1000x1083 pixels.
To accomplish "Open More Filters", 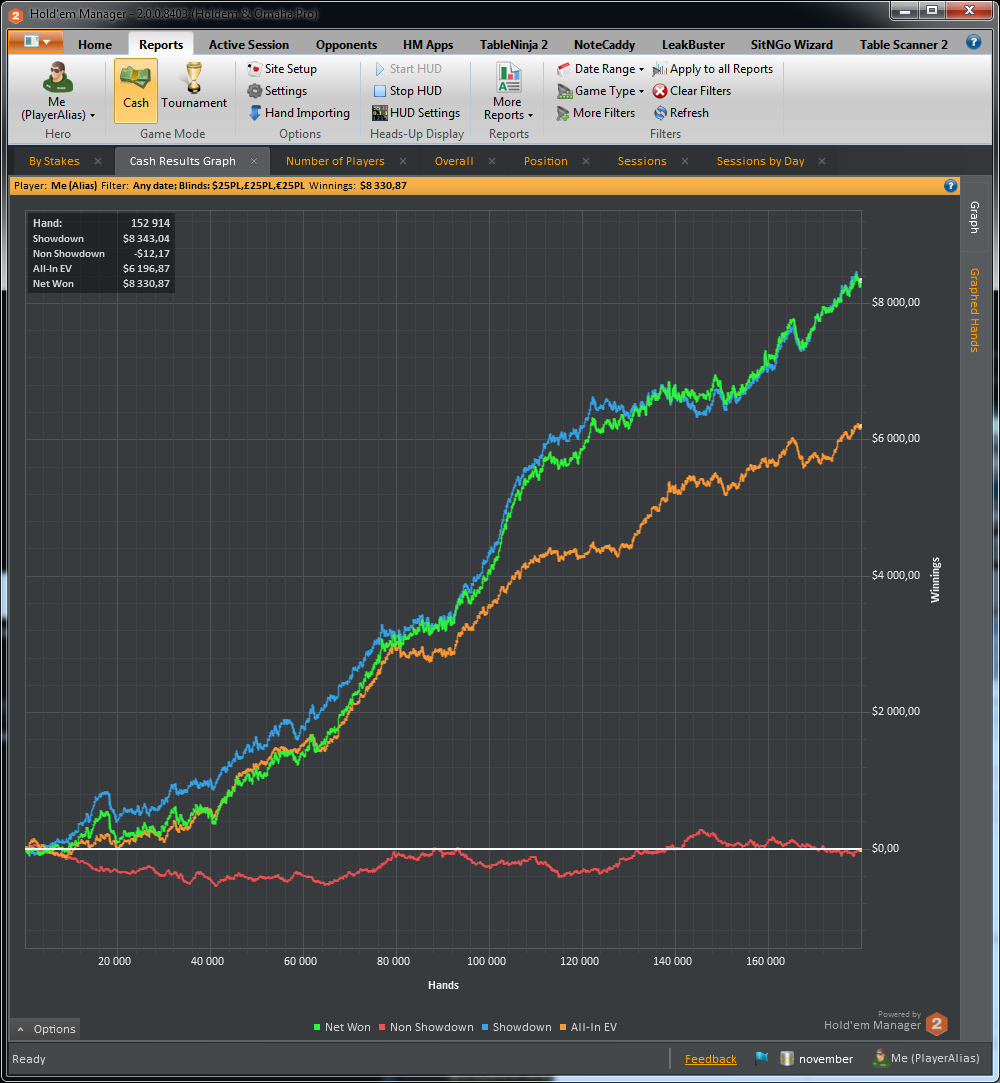I will (x=596, y=113).
